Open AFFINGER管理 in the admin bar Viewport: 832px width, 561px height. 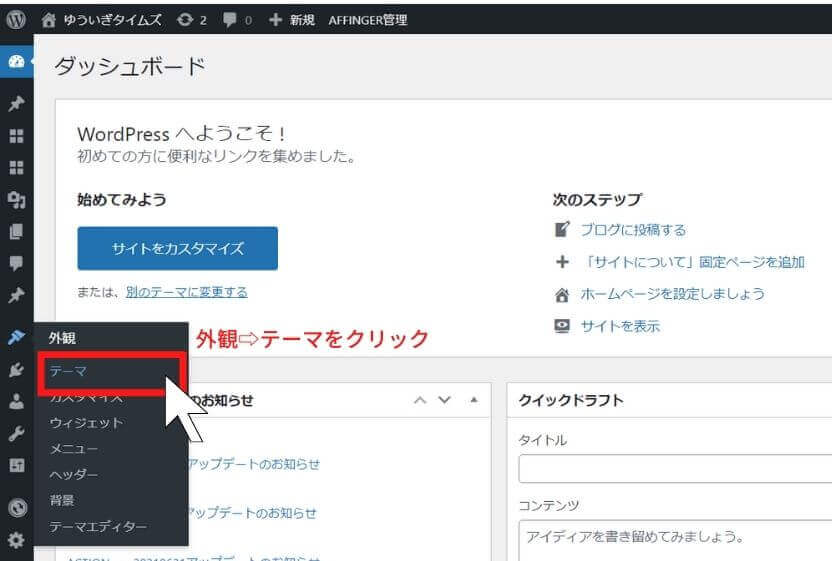pyautogui.click(x=368, y=20)
